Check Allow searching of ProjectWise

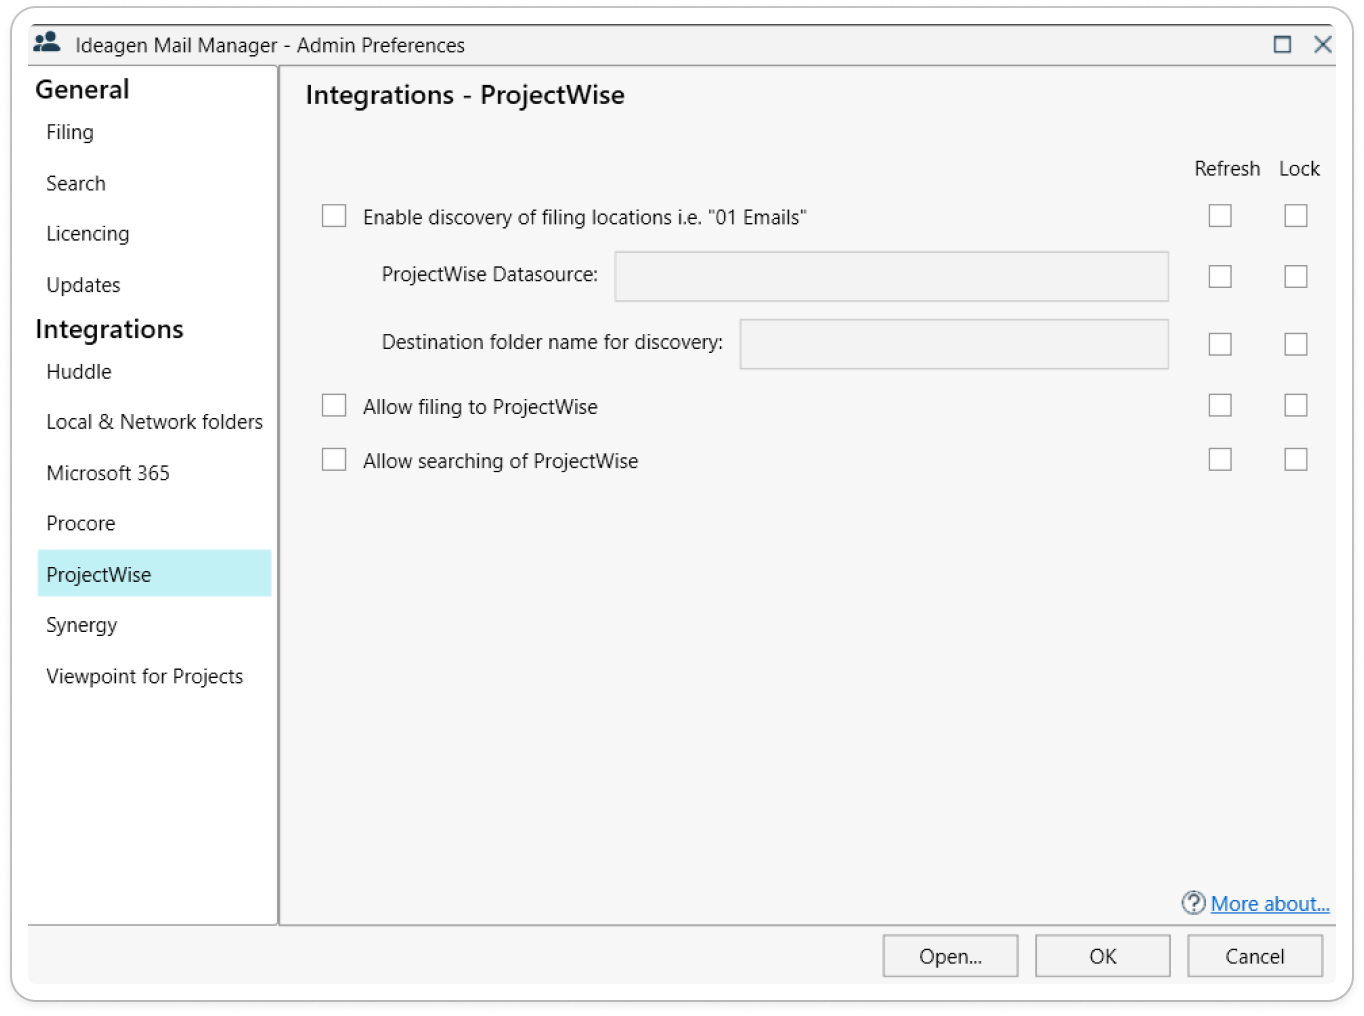tap(334, 459)
